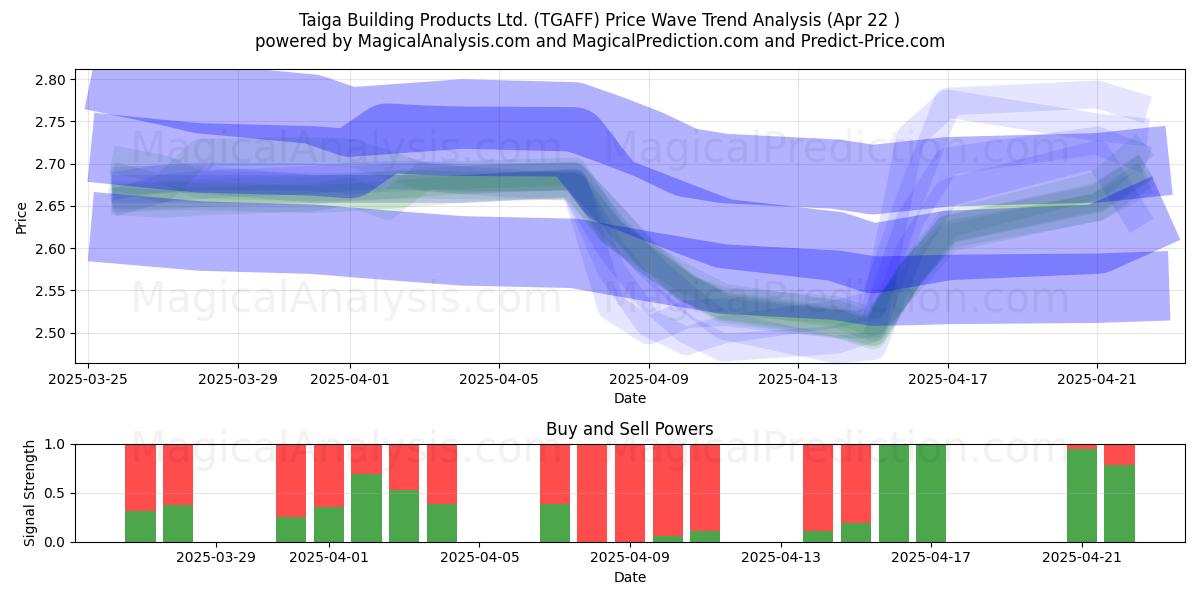Click 2025-04-17 tick under Buy and Sell chart
Screen dimensions: 1200x600
coord(932,558)
